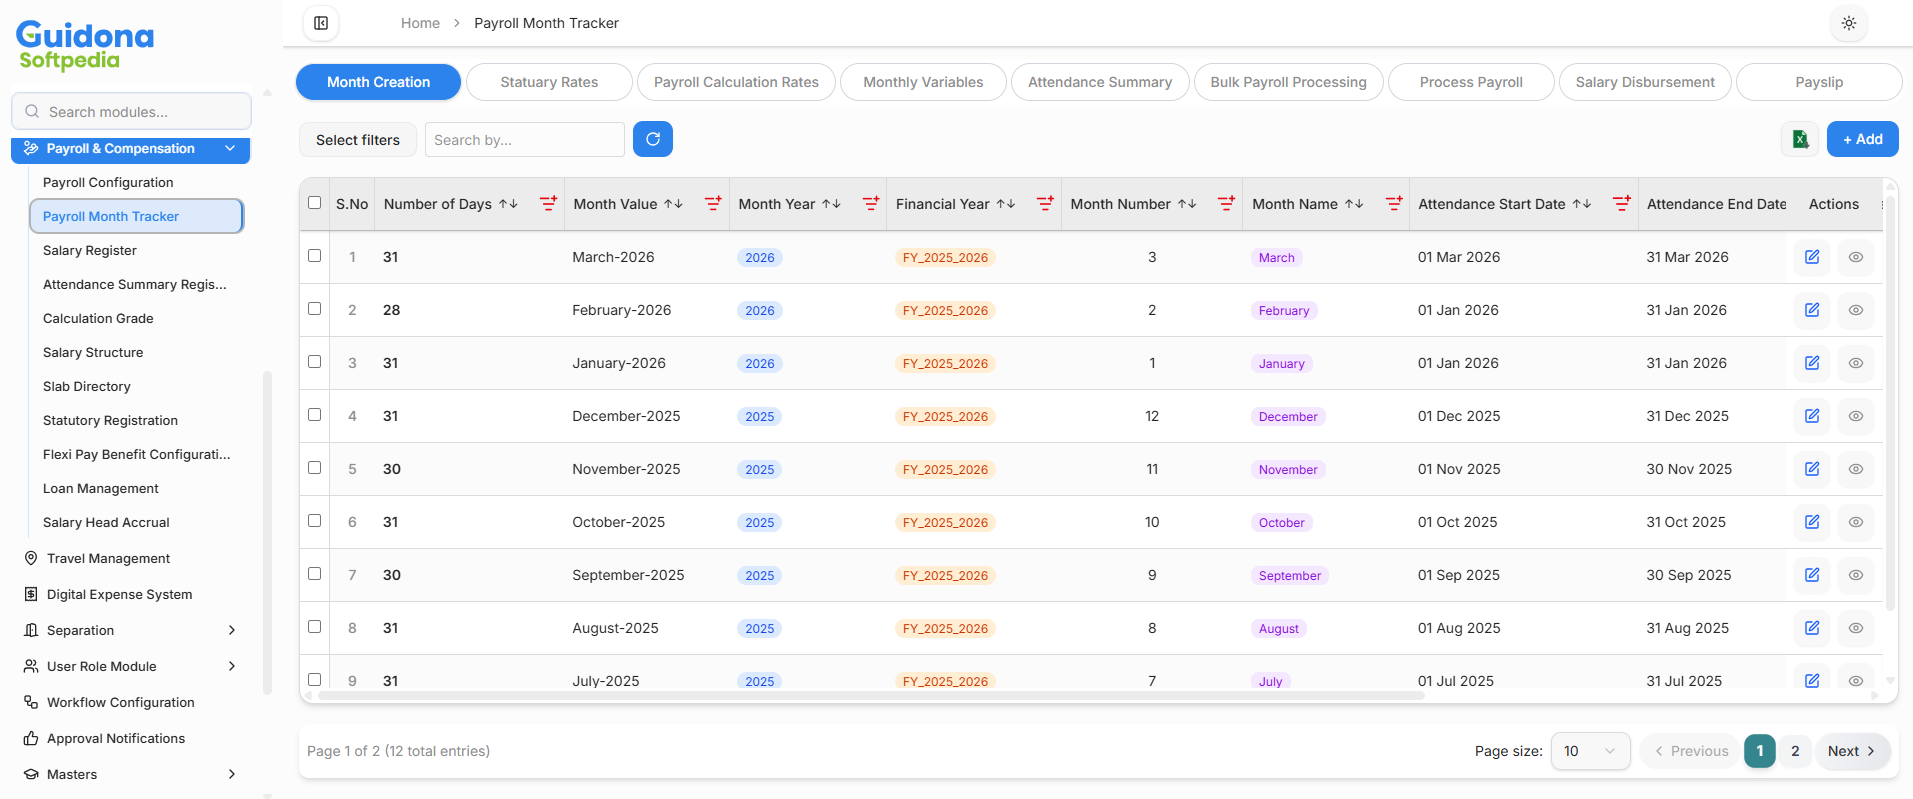1913x799 pixels.
Task: Collapse the sidebar panel toggle icon
Action: [x=321, y=23]
